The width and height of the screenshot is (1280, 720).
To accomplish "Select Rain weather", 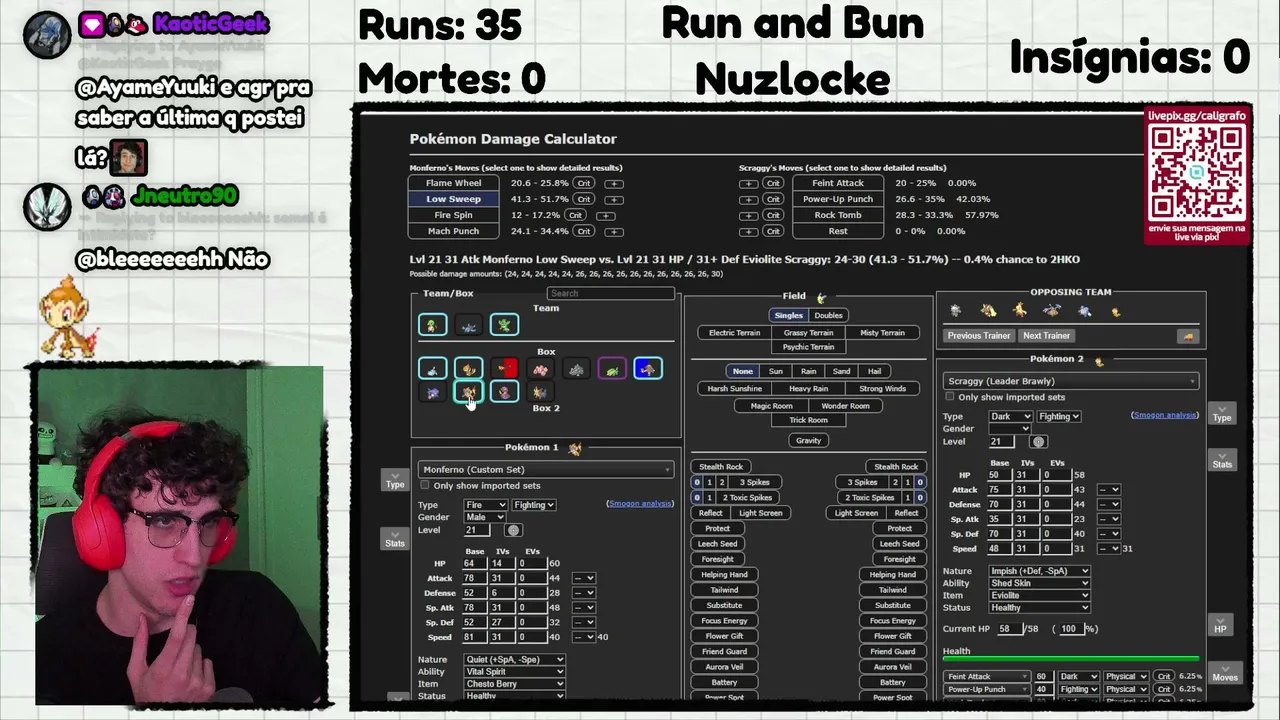I will [808, 372].
